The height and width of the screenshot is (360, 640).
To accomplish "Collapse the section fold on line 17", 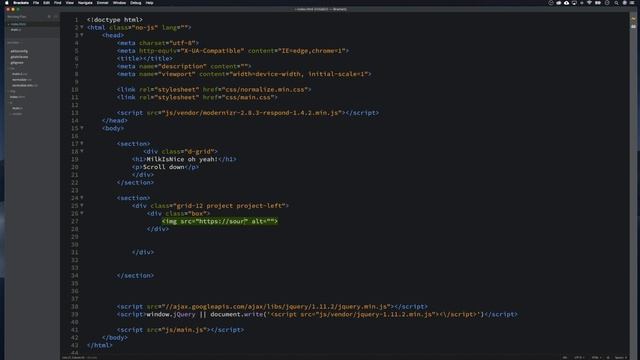I will pos(82,144).
